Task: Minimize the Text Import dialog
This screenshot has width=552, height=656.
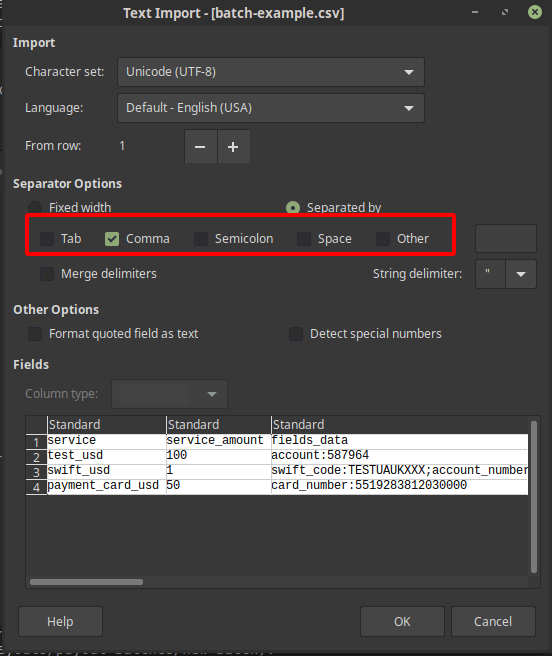Action: [475, 12]
